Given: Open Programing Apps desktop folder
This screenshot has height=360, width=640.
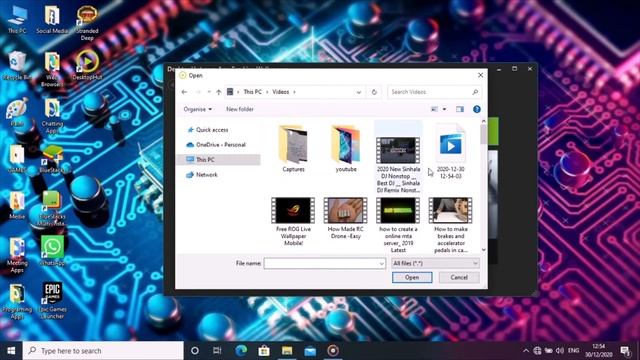Looking at the screenshot, I should pos(17,302).
